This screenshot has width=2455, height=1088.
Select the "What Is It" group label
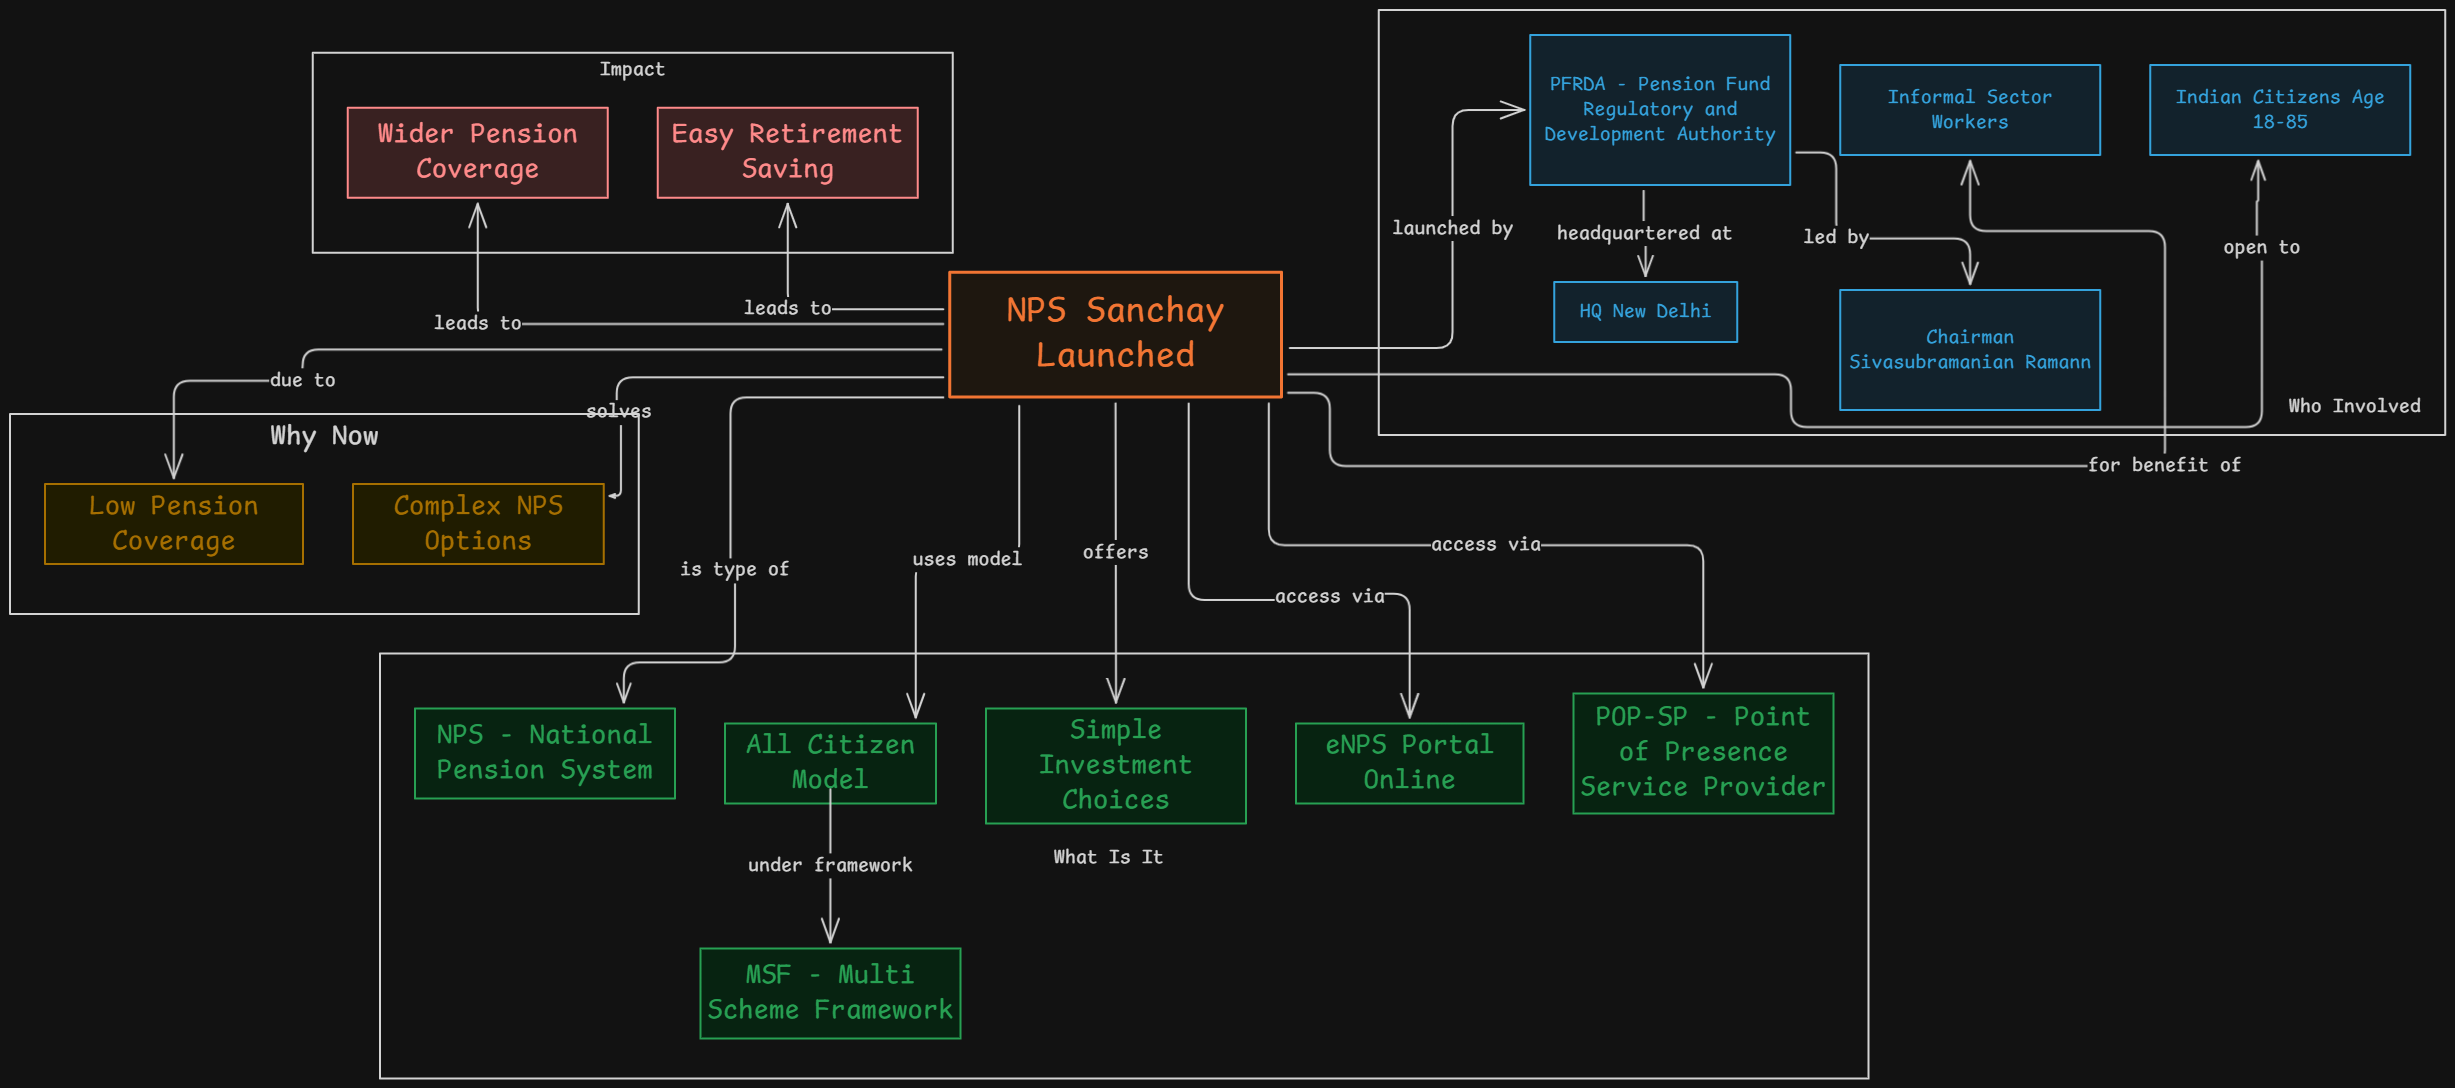[x=1108, y=857]
